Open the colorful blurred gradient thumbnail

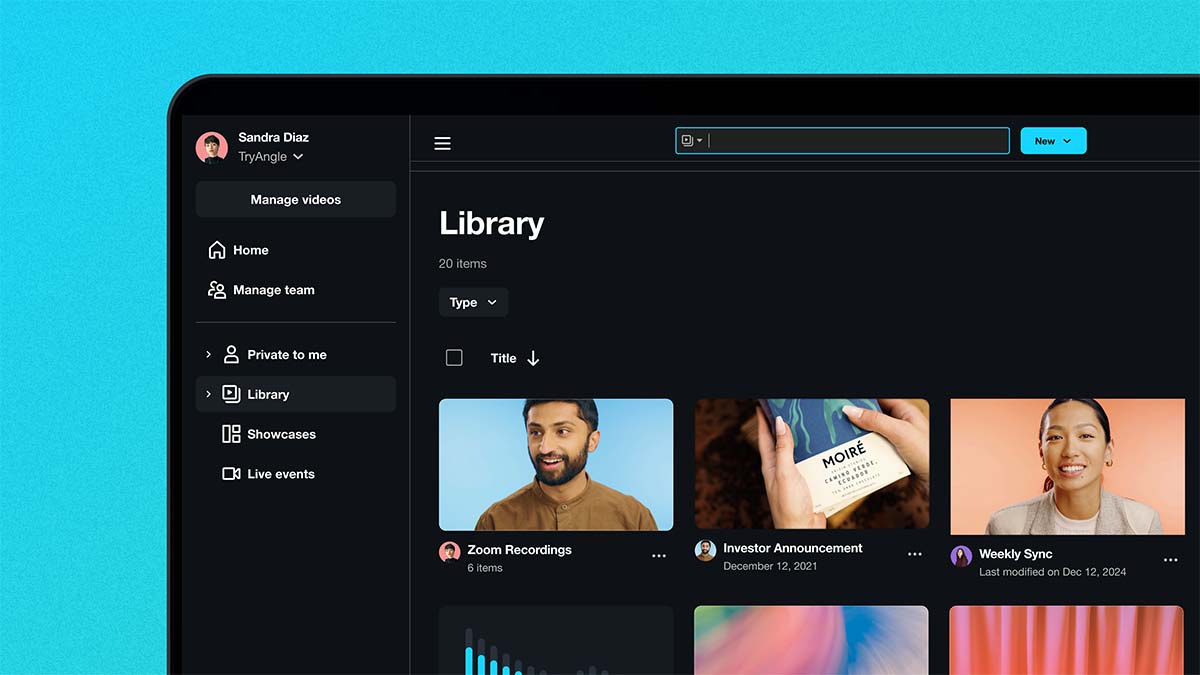812,640
